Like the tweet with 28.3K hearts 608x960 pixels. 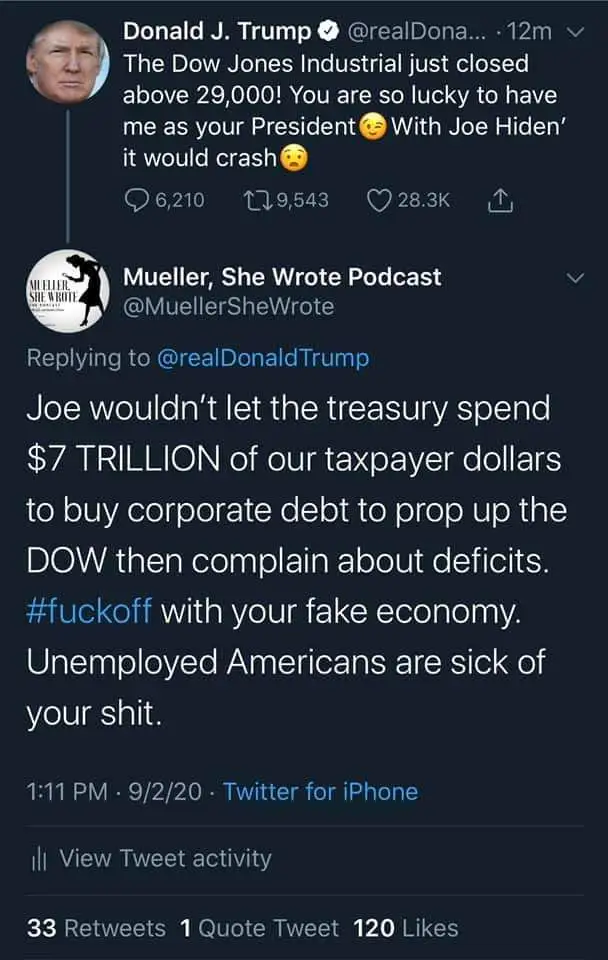click(379, 200)
